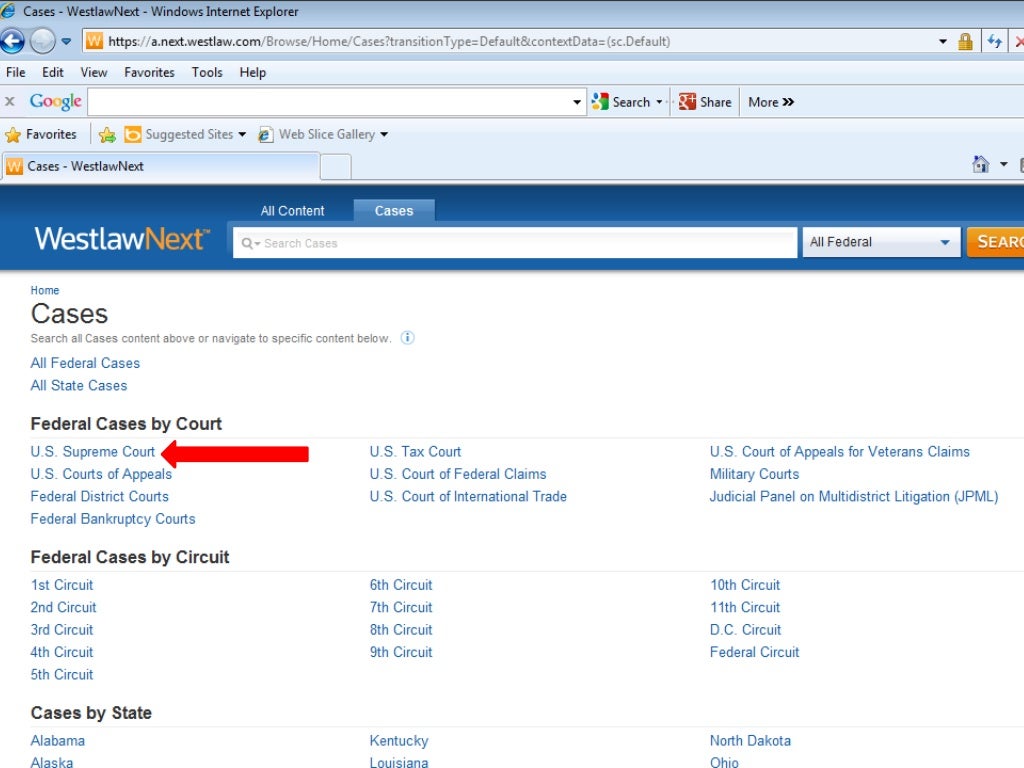Open U.S. Court of Federal Claims link
1024x768 pixels.
tap(458, 474)
